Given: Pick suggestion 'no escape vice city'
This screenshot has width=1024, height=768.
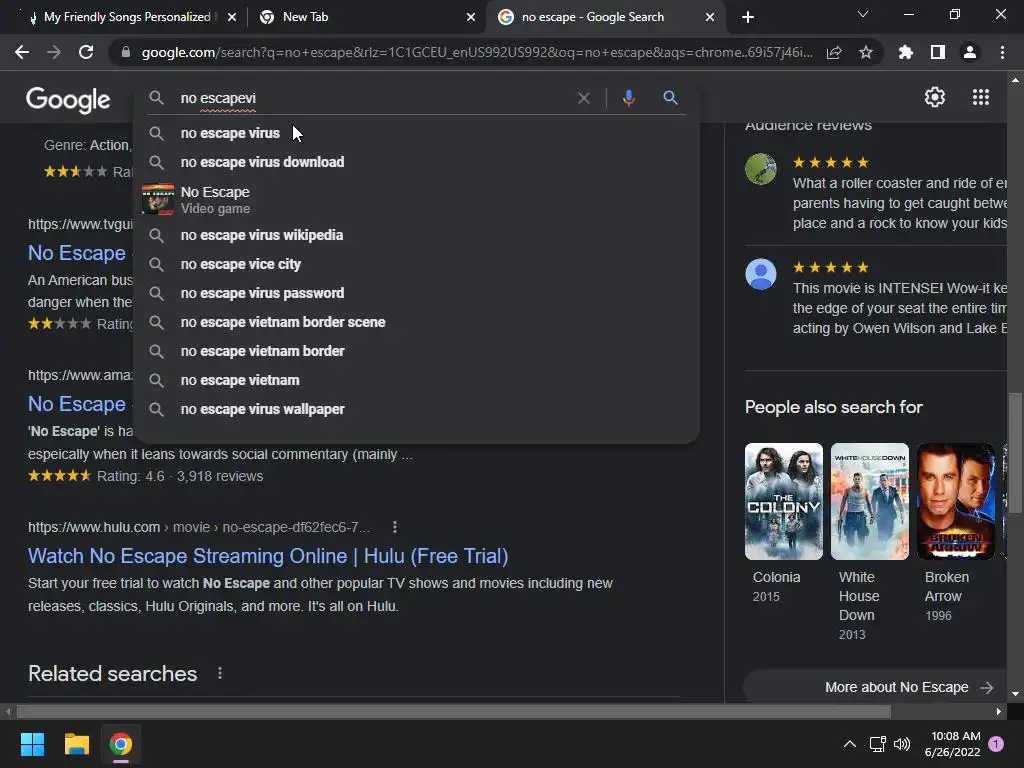Looking at the screenshot, I should pyautogui.click(x=416, y=264).
